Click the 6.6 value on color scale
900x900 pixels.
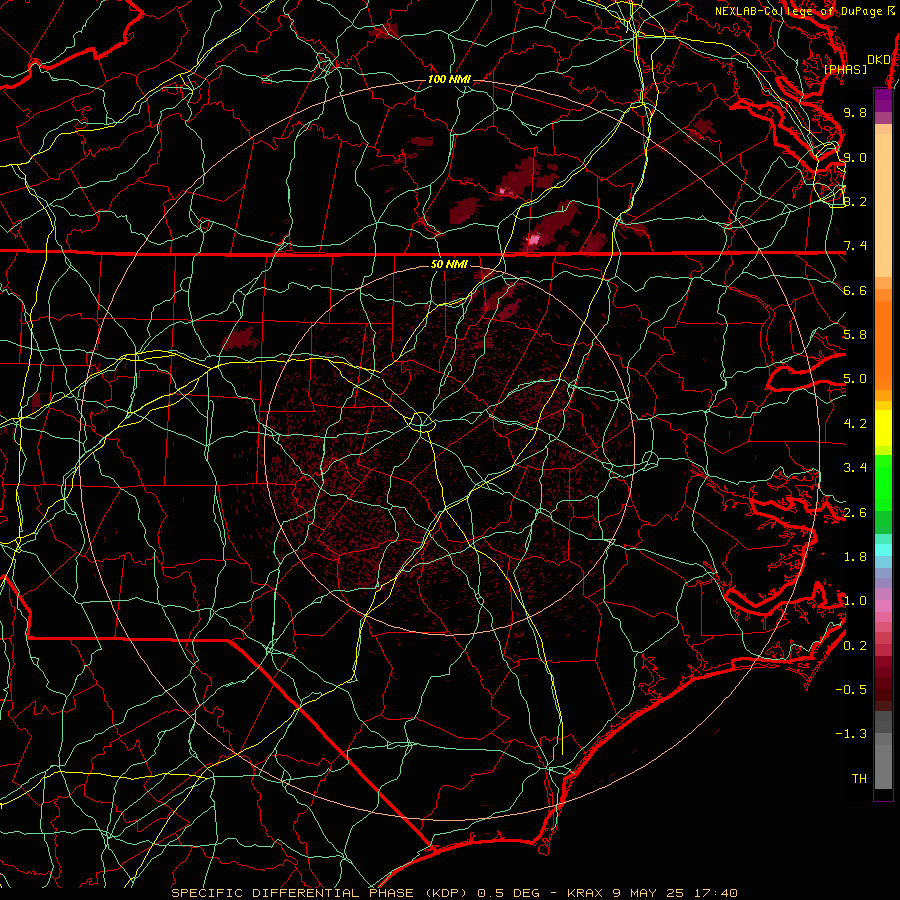point(855,290)
